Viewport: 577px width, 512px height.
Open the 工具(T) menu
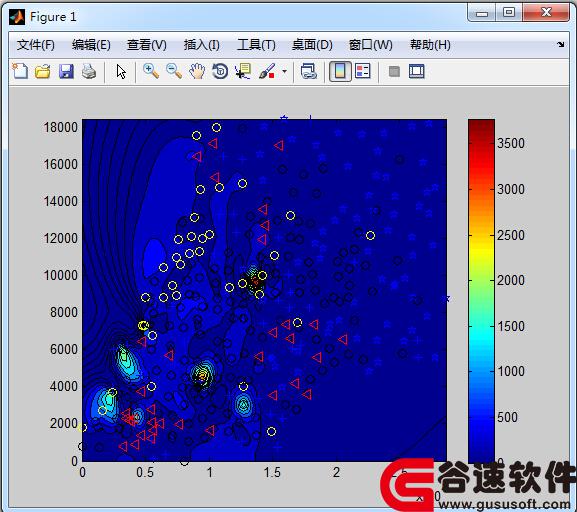click(x=256, y=45)
